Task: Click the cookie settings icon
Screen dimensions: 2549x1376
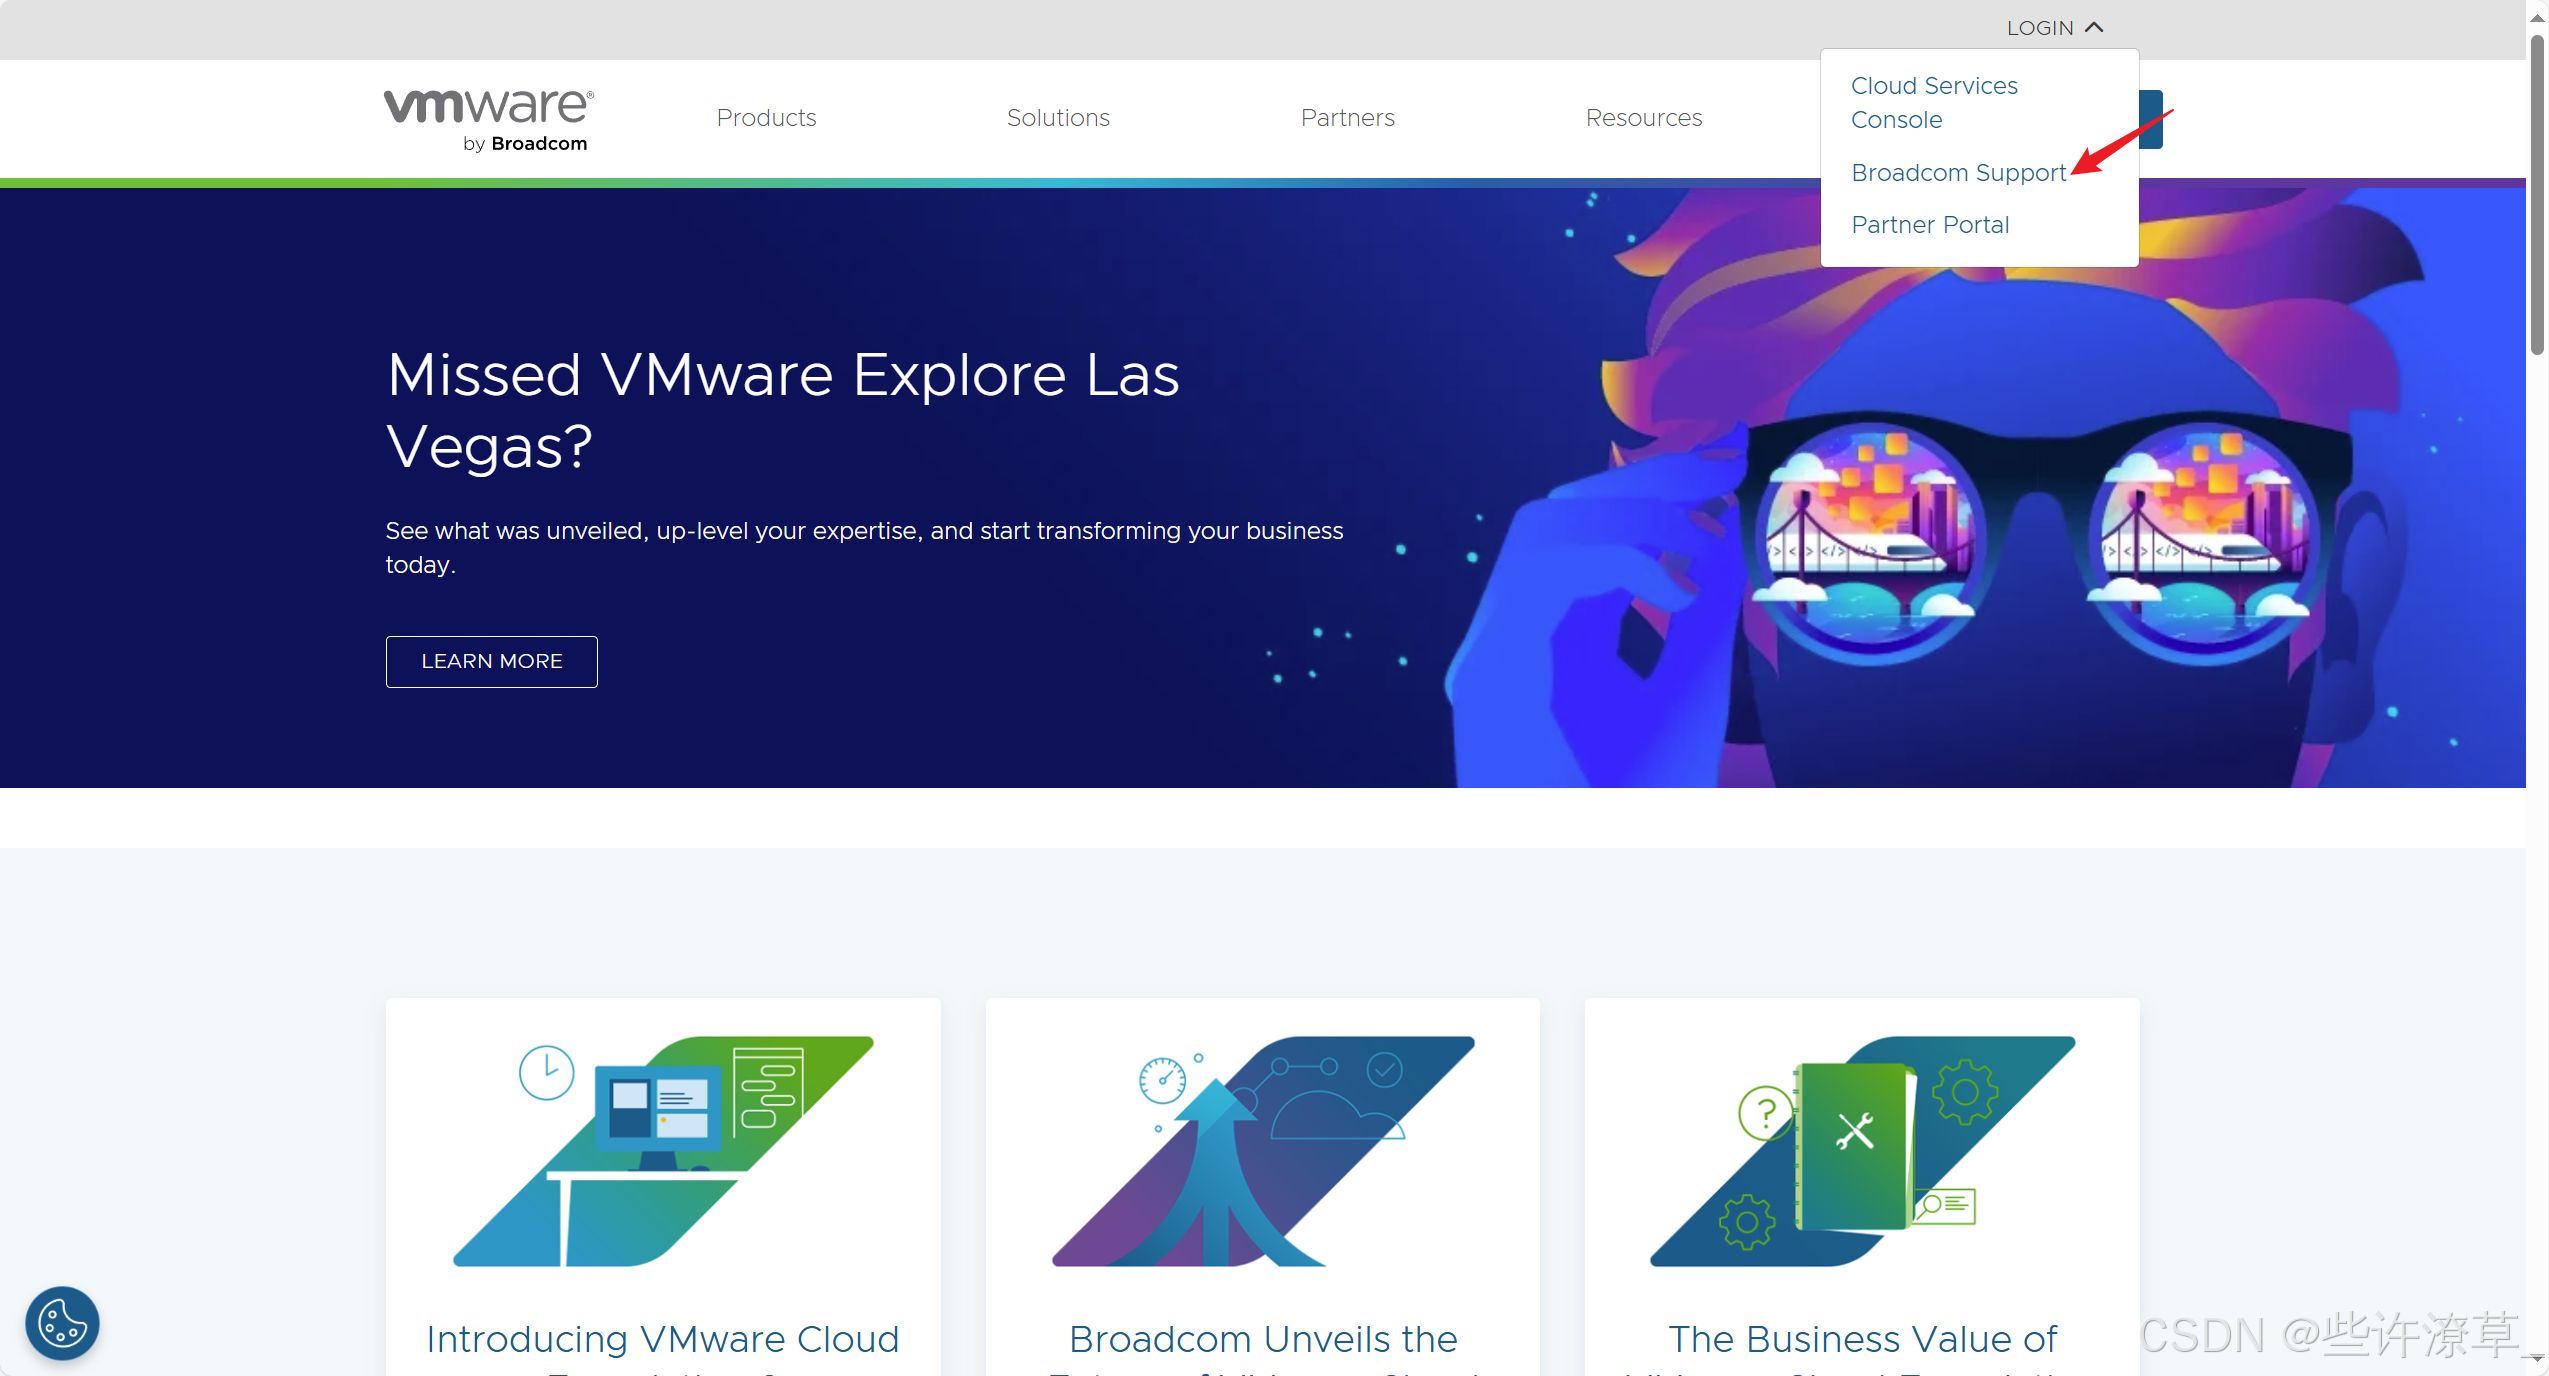Action: [x=62, y=1323]
